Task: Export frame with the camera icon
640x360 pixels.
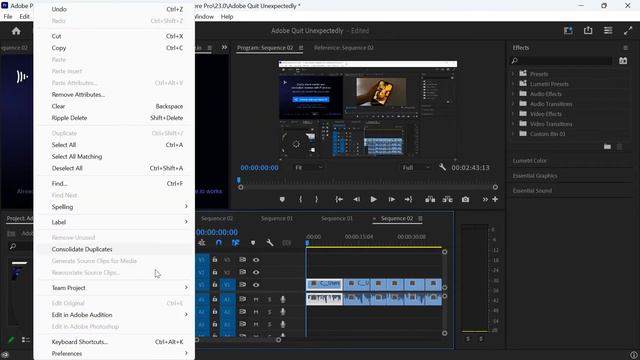Action: click(x=465, y=200)
